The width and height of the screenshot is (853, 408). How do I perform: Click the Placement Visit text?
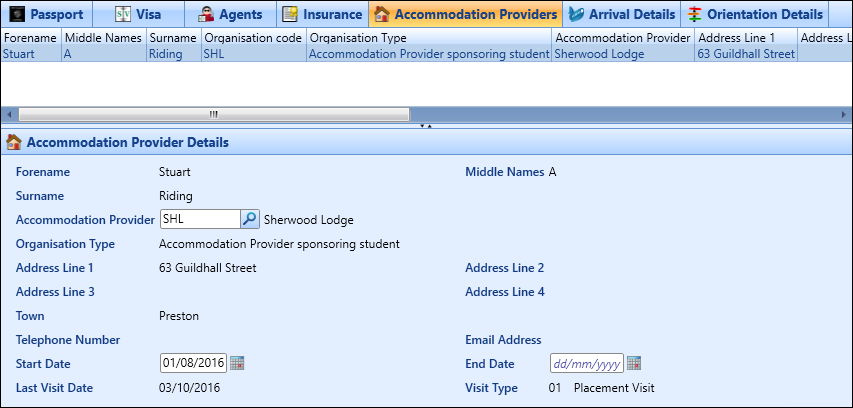[x=614, y=388]
